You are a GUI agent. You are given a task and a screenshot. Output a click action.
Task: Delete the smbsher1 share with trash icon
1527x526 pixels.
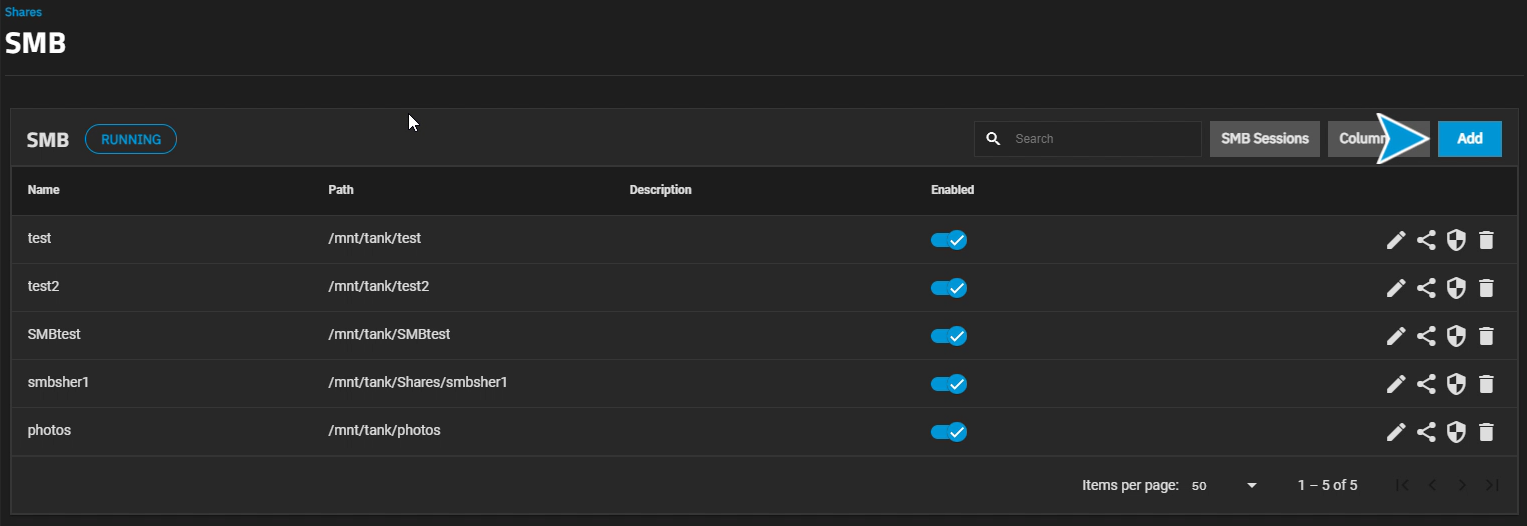[x=1486, y=384]
